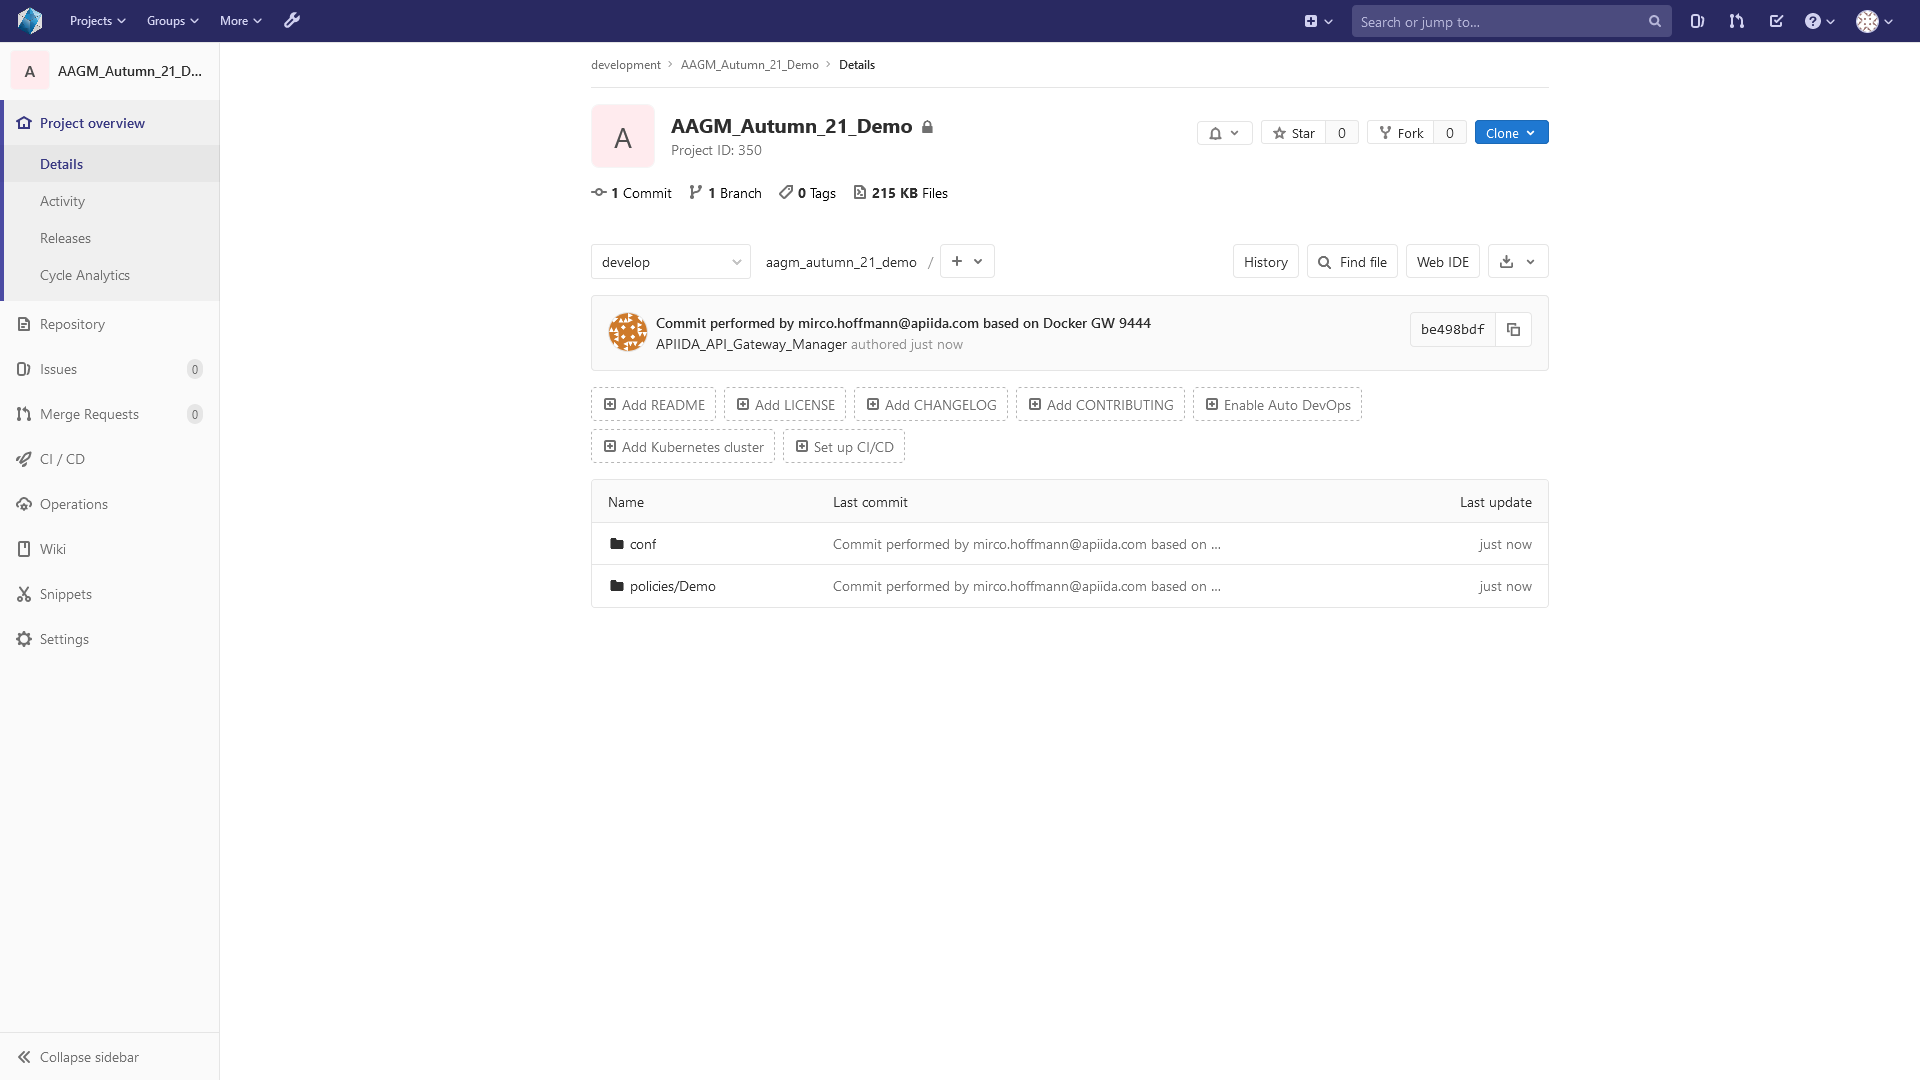Open the issues icon in top bar
This screenshot has height=1080, width=1920.
(x=1697, y=21)
